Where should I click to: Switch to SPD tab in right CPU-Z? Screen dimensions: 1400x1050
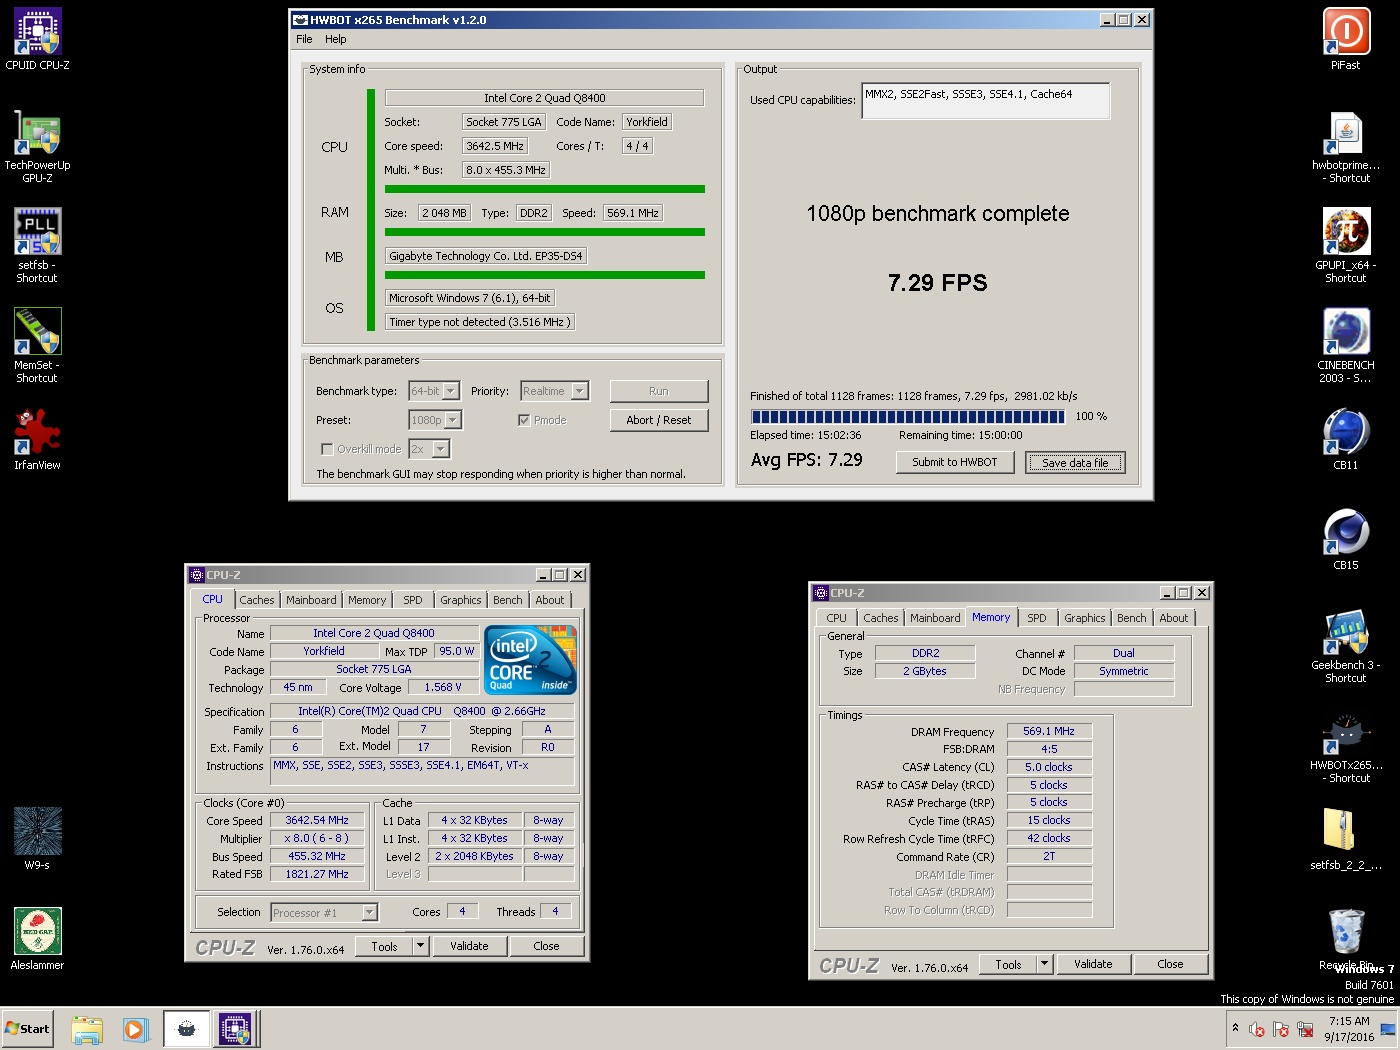click(x=1037, y=618)
